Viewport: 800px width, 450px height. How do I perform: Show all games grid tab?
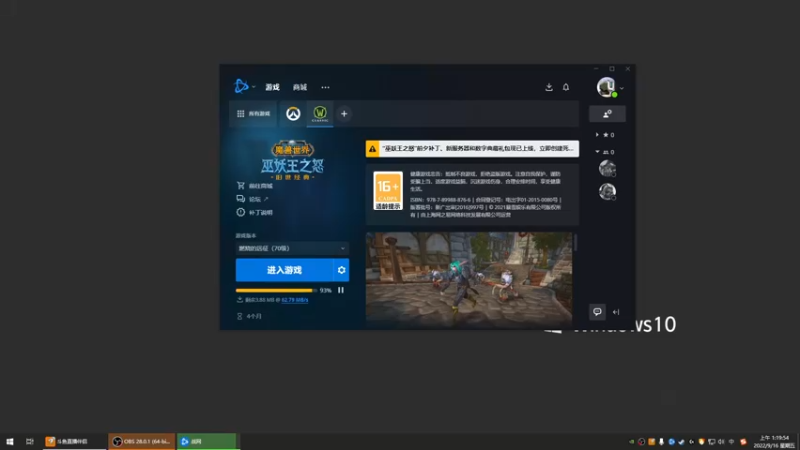point(253,114)
